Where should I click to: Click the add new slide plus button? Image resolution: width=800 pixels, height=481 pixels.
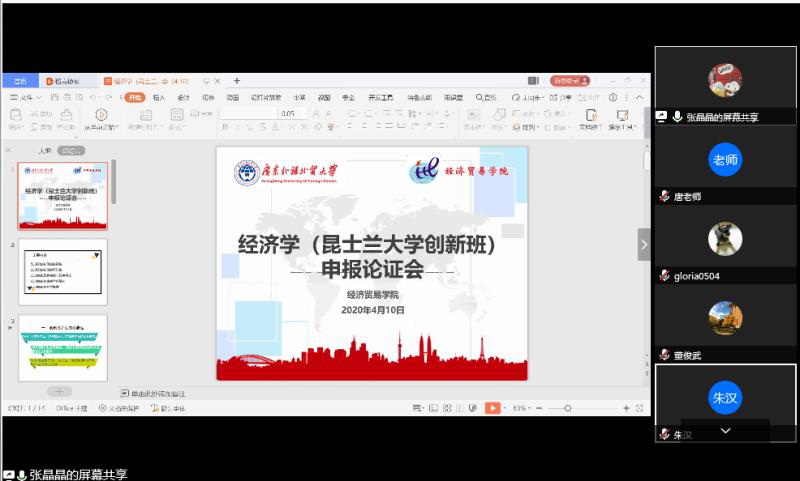pyautogui.click(x=60, y=392)
